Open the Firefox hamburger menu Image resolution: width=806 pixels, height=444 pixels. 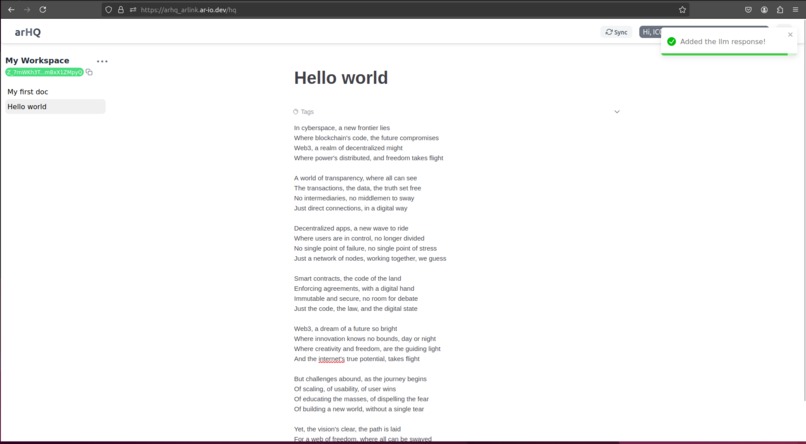795,9
